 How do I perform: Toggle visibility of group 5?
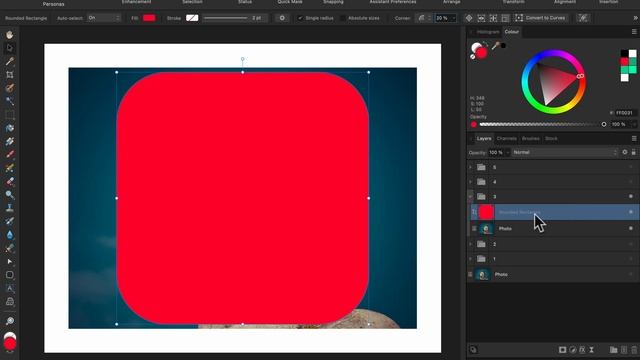point(631,167)
